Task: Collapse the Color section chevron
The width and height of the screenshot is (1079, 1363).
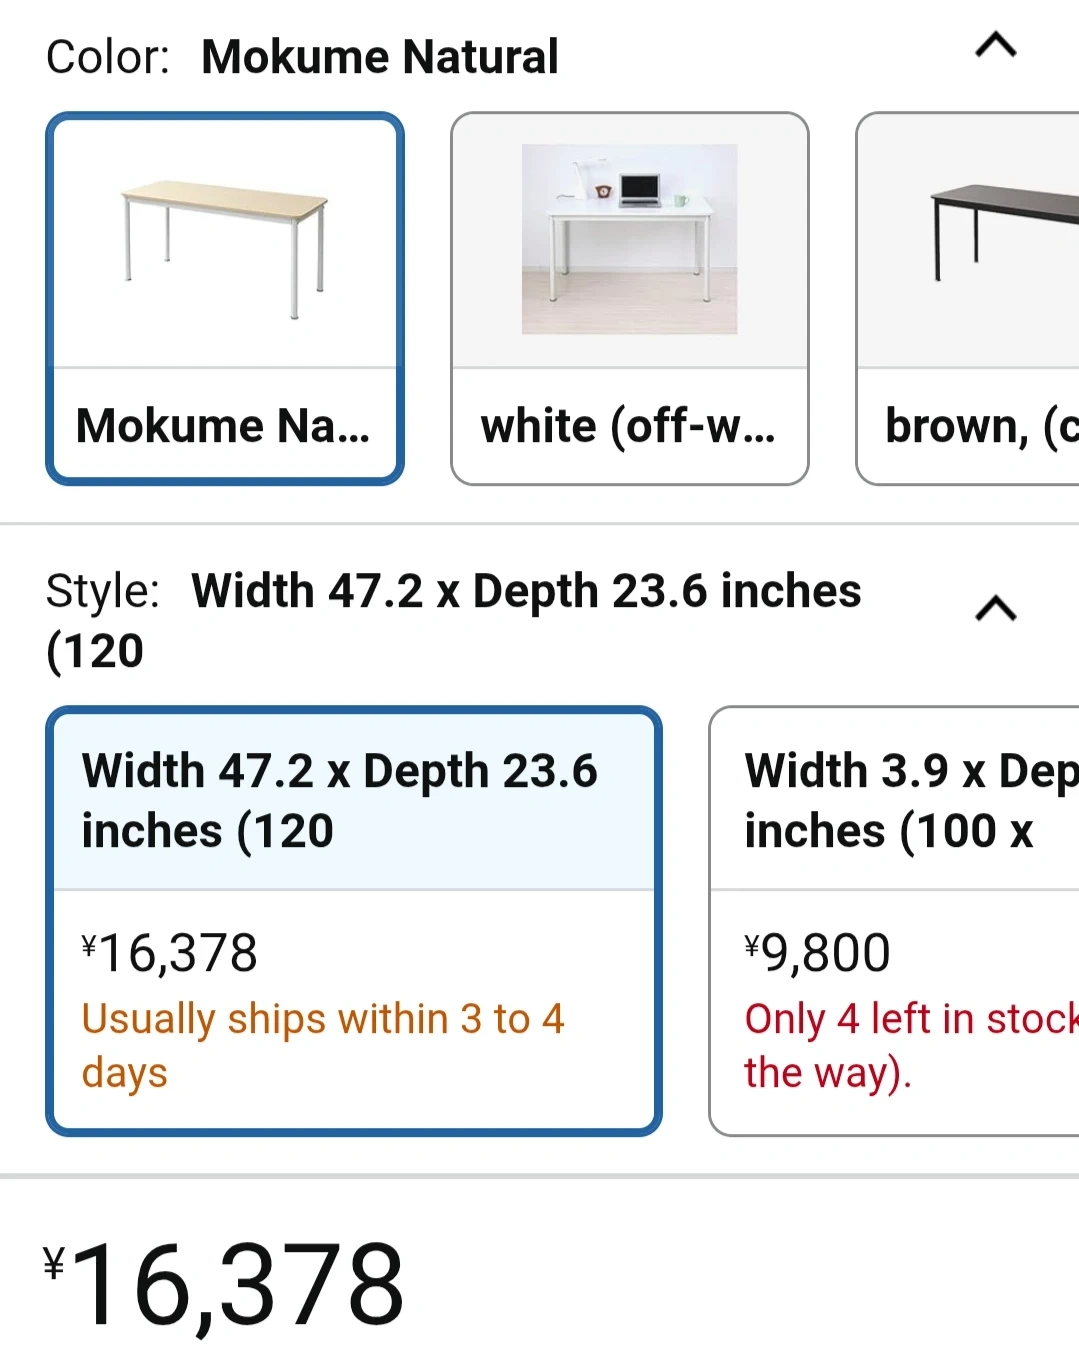Action: pos(995,46)
